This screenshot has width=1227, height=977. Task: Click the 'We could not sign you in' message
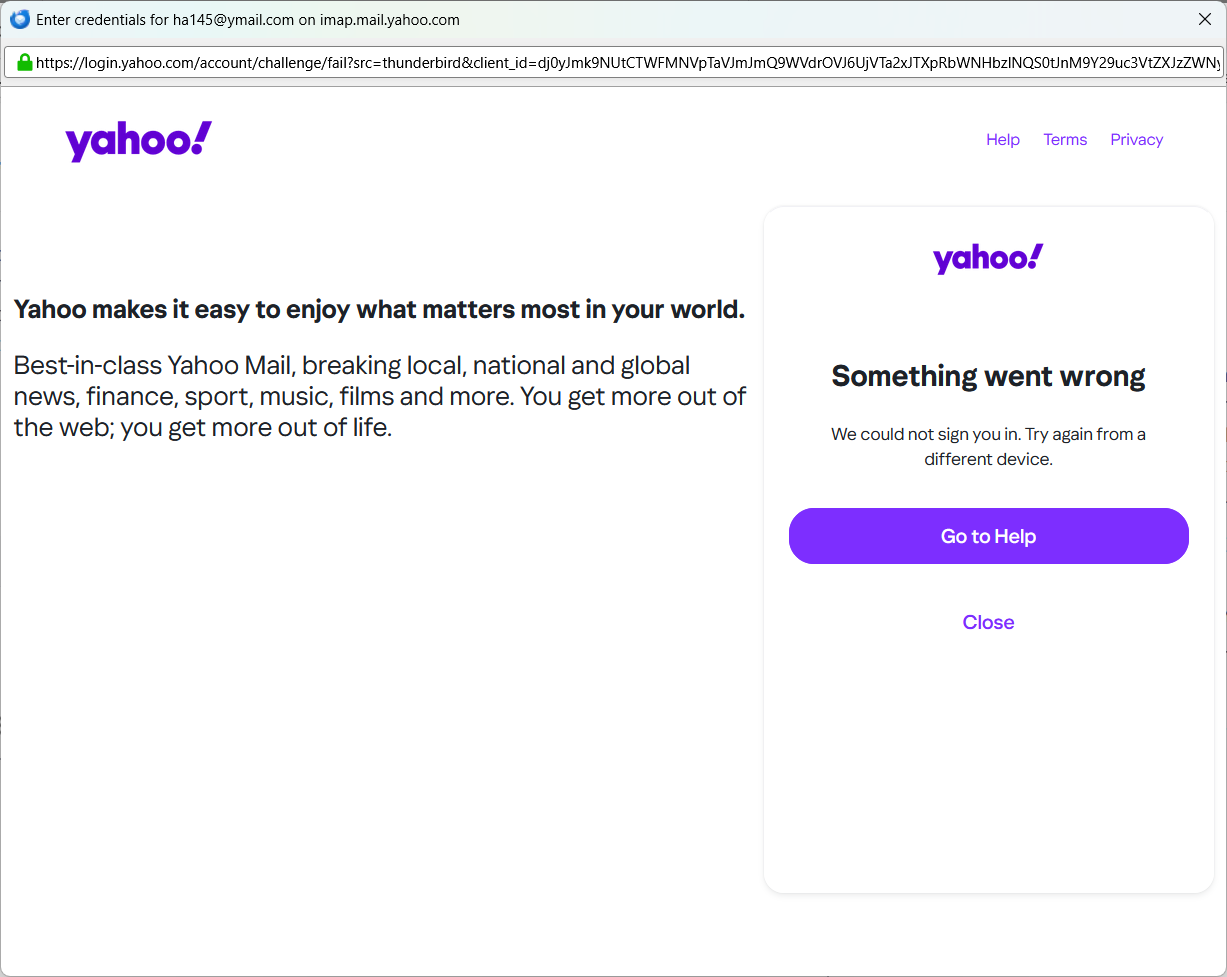(988, 447)
